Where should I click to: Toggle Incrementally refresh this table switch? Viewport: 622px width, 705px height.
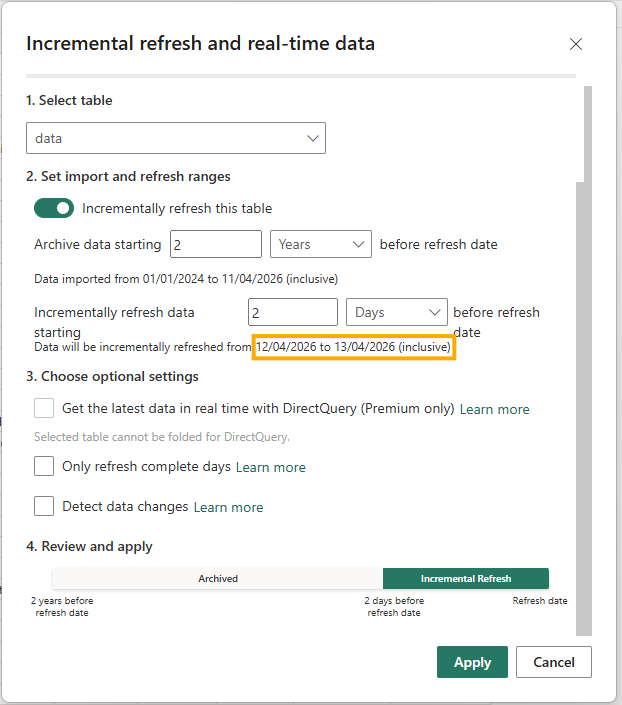(x=54, y=208)
